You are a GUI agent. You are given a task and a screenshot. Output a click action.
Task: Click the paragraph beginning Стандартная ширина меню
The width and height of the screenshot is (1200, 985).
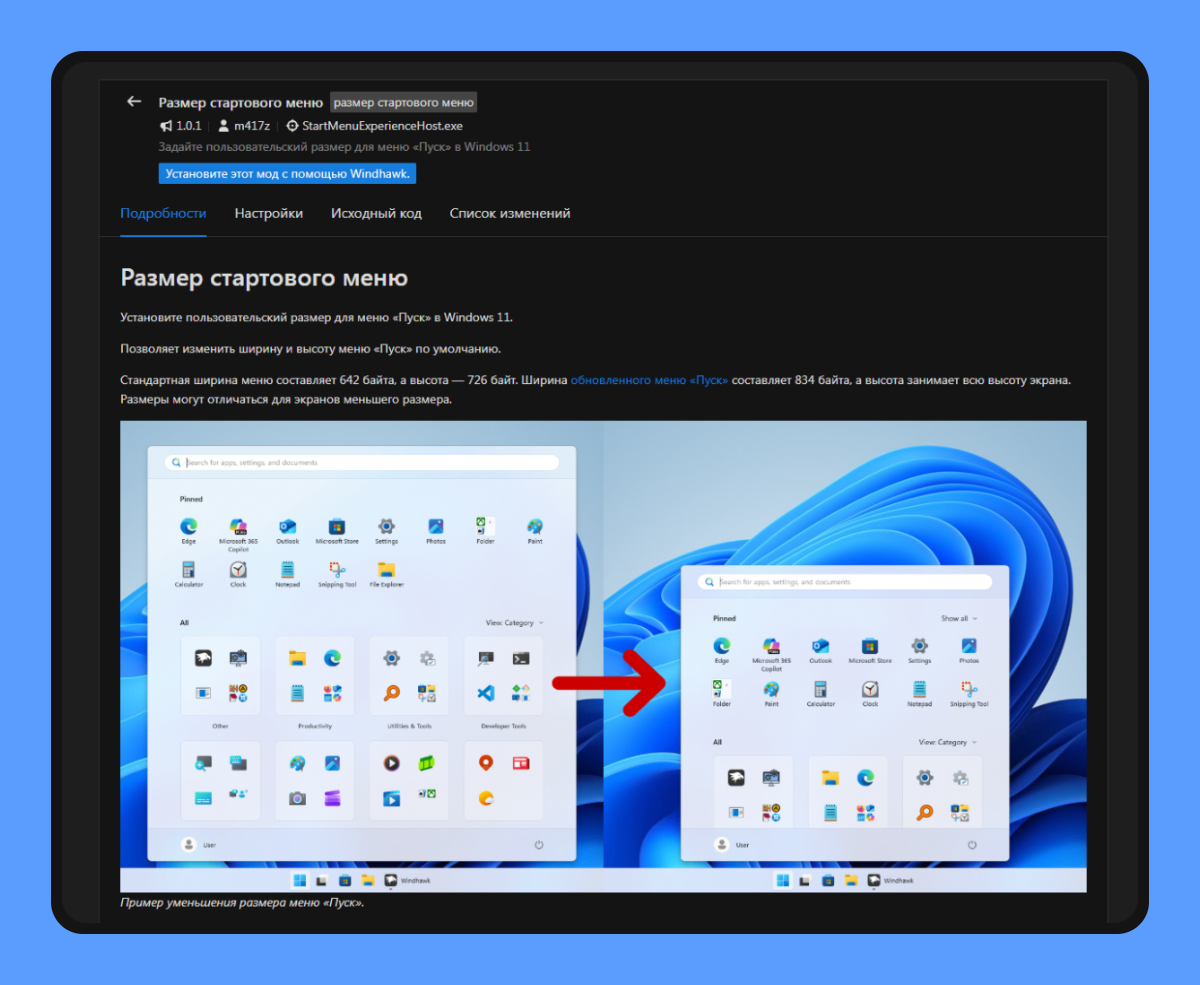pyautogui.click(x=596, y=390)
